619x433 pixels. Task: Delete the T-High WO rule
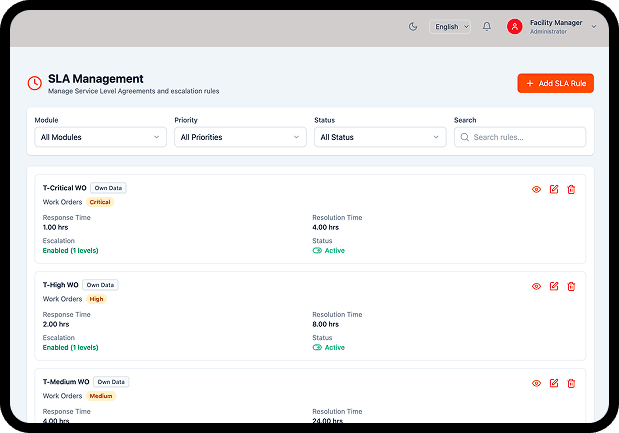(x=571, y=287)
